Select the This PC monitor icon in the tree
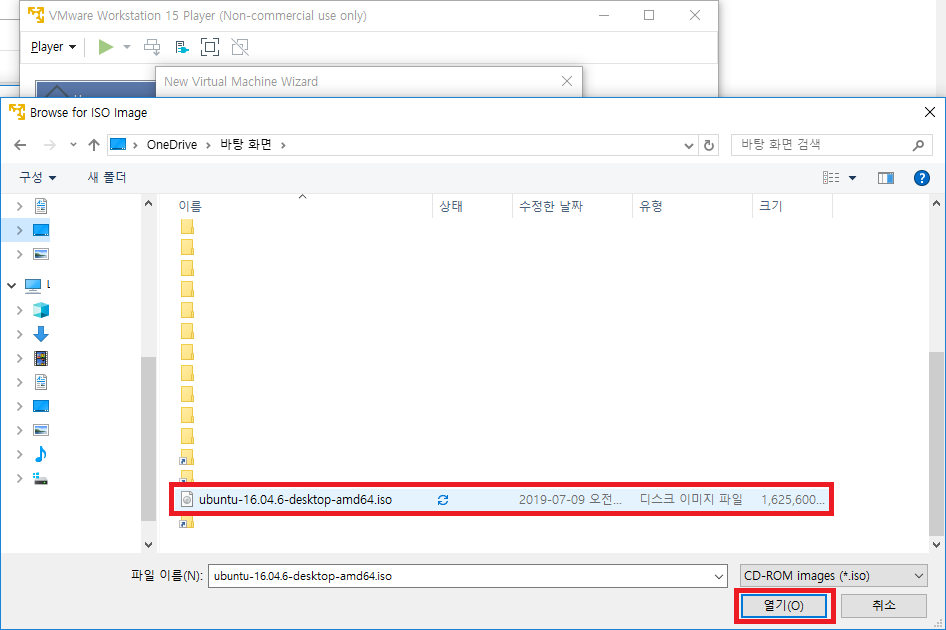 (33, 285)
